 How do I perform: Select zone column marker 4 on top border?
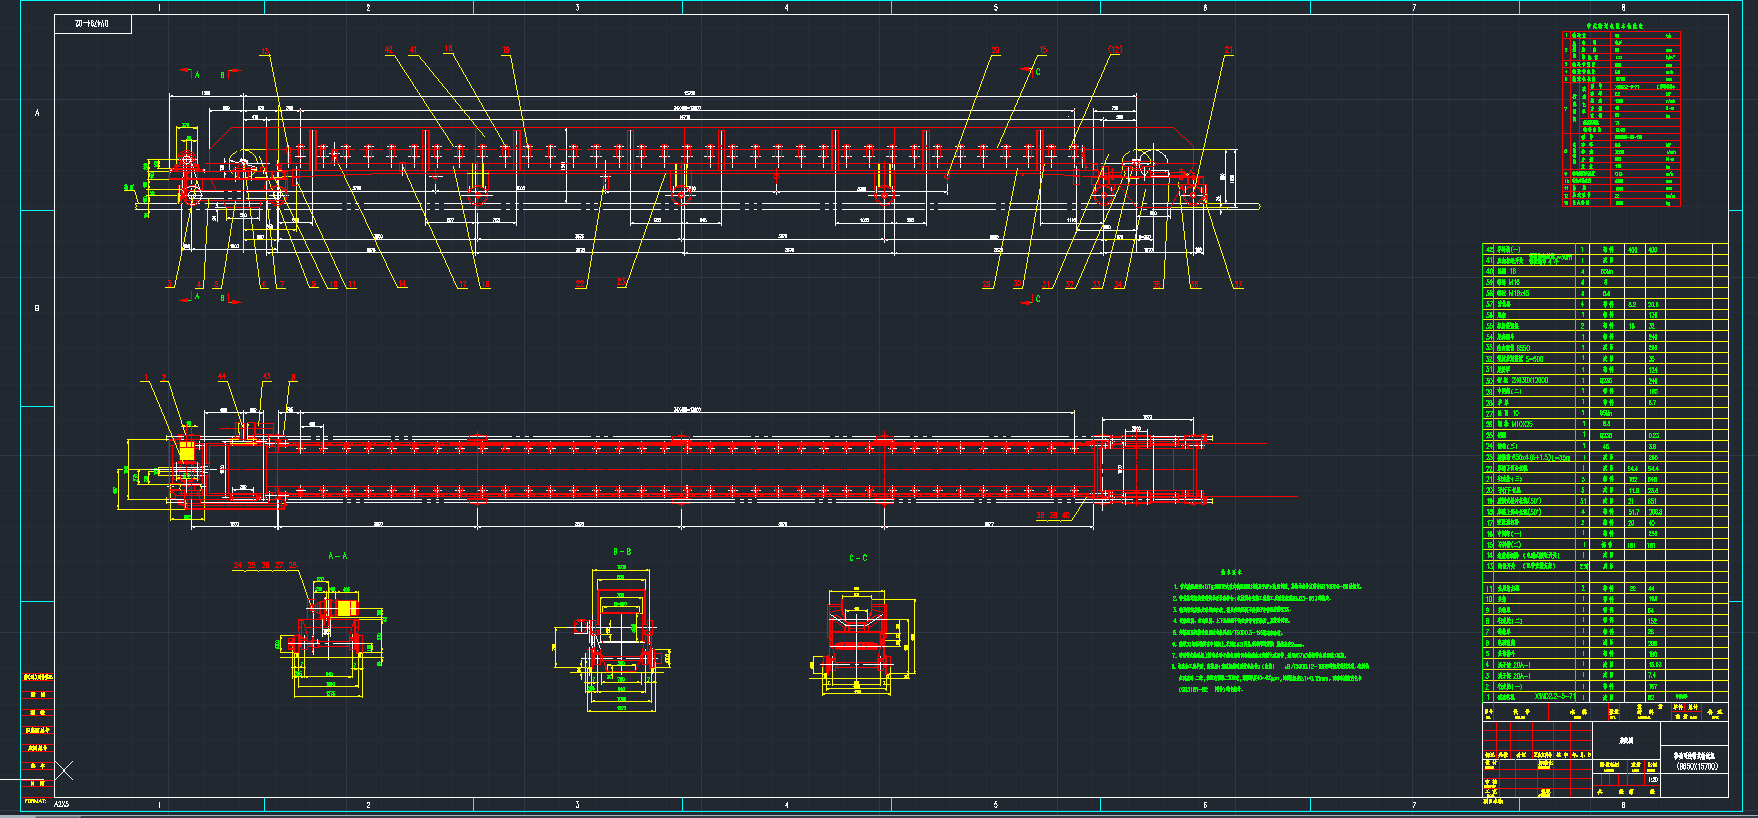[786, 8]
